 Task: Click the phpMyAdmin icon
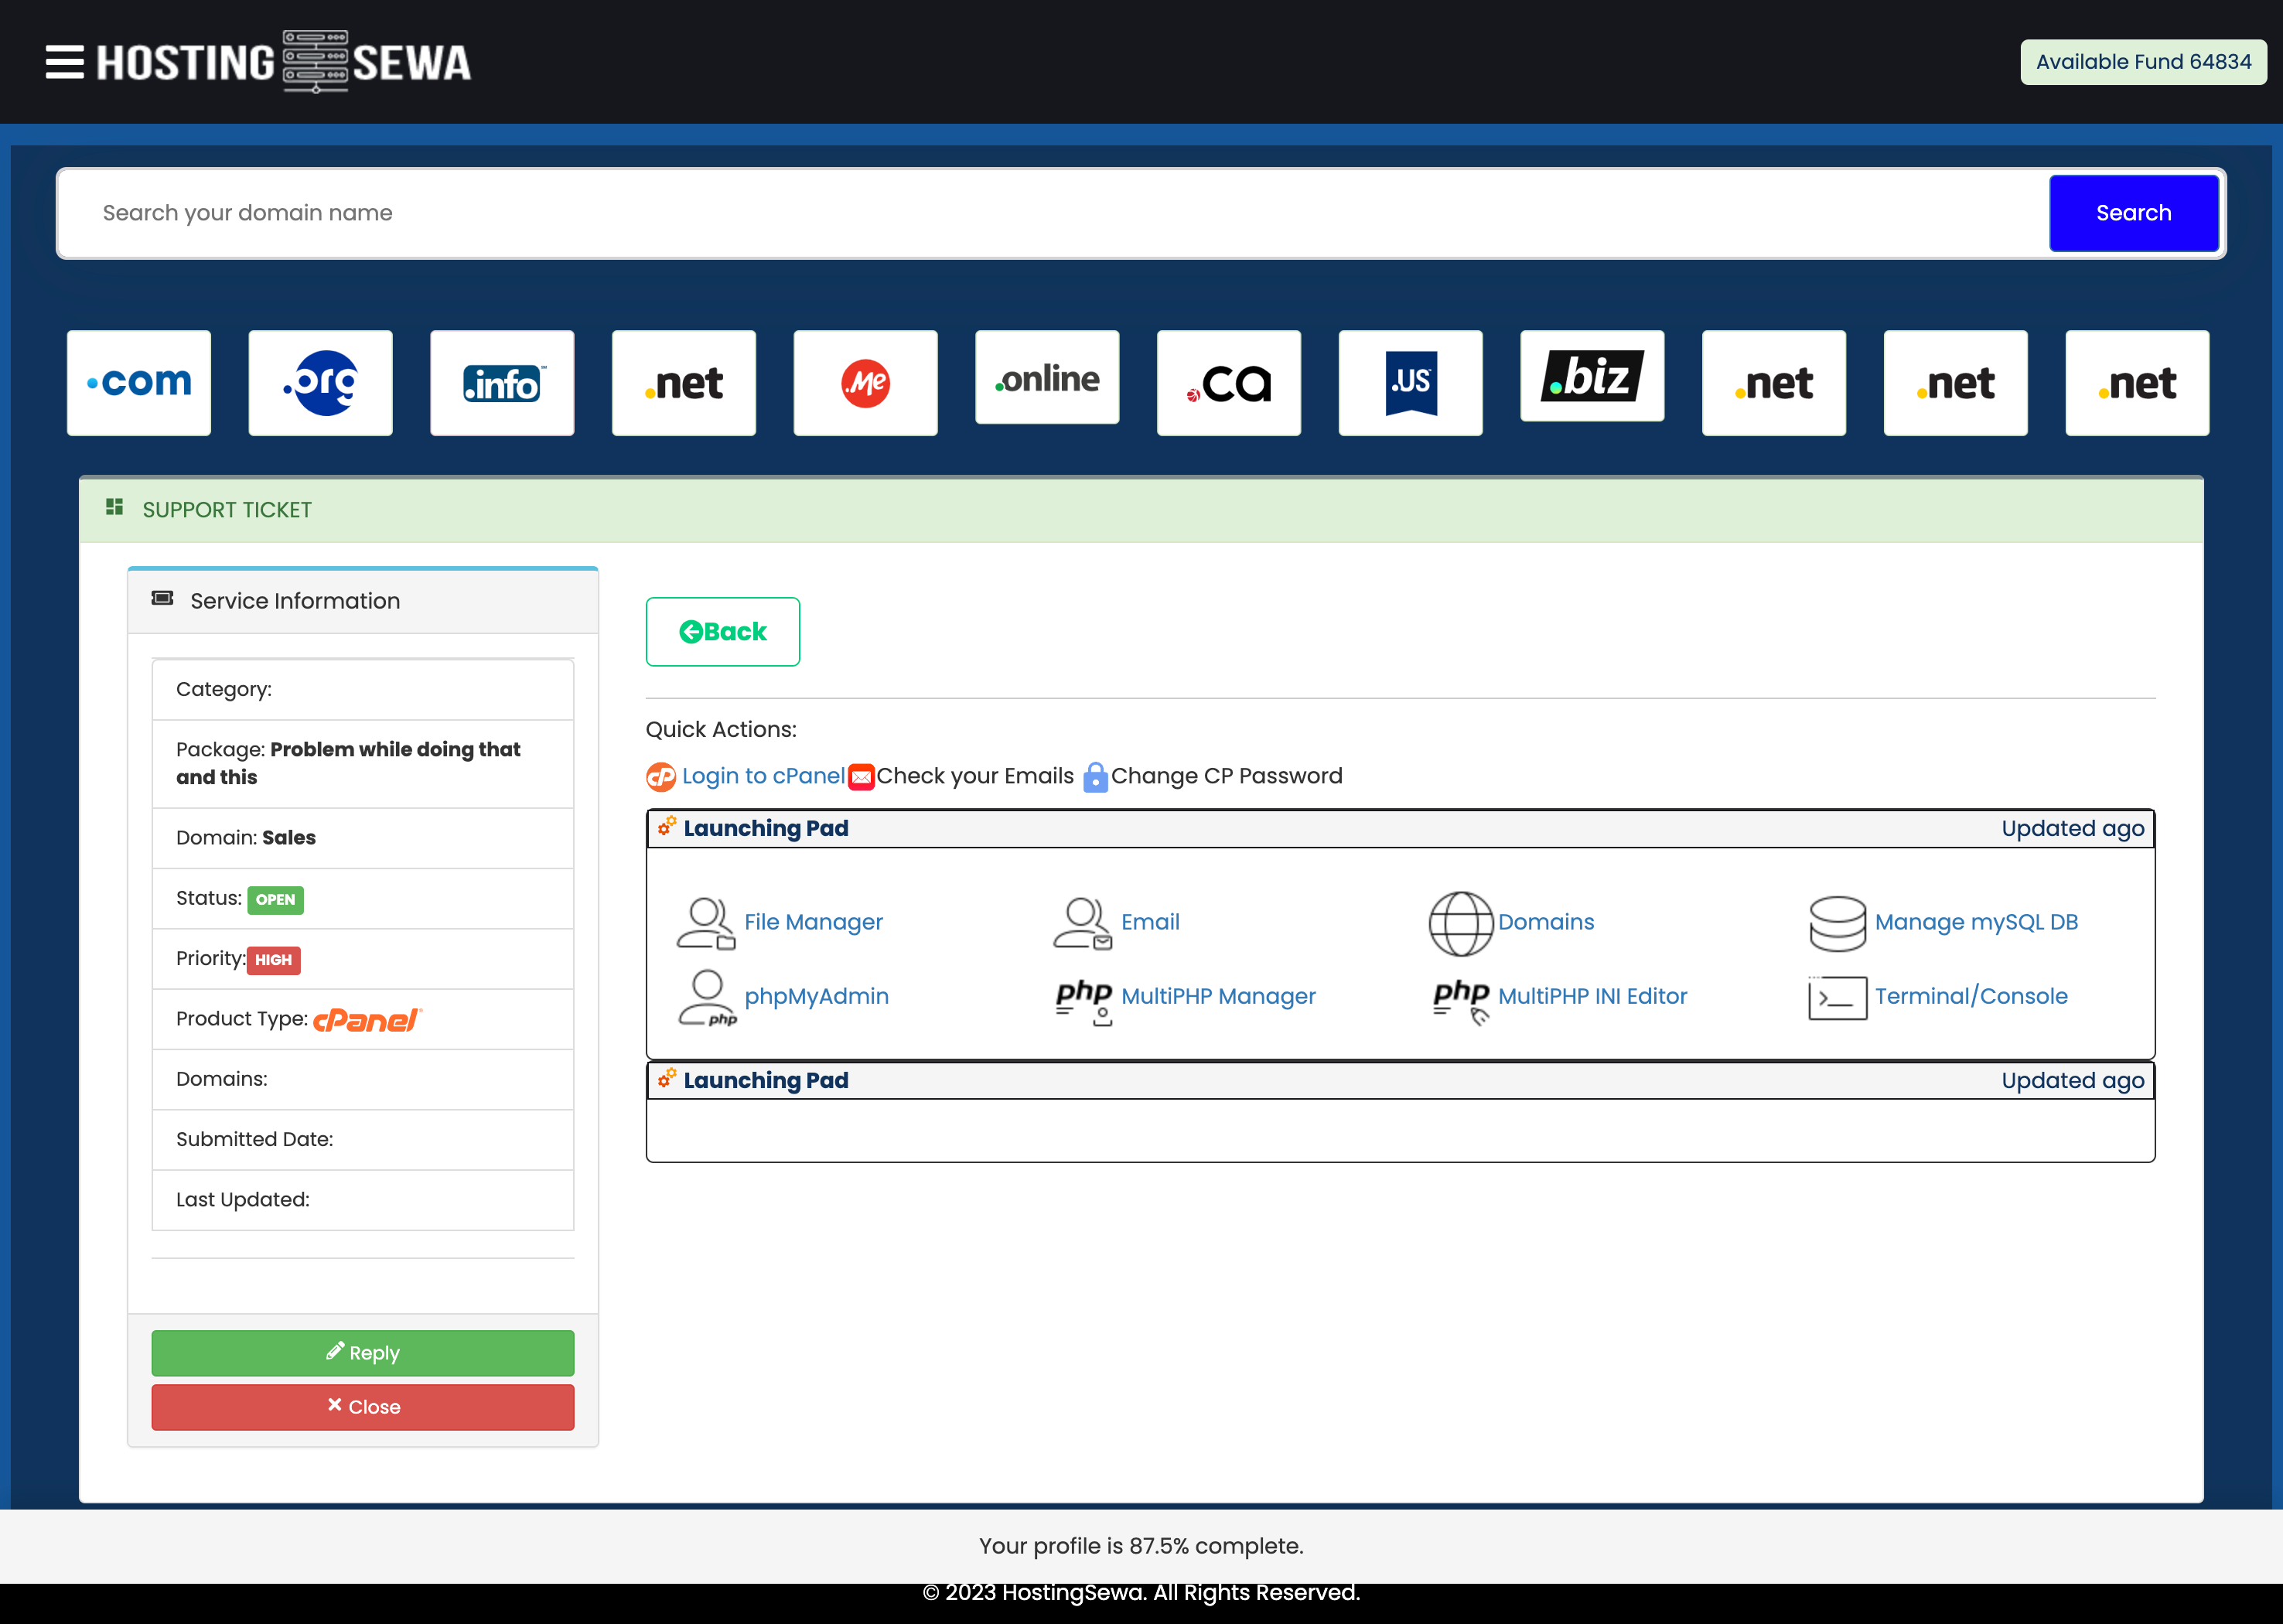click(706, 997)
